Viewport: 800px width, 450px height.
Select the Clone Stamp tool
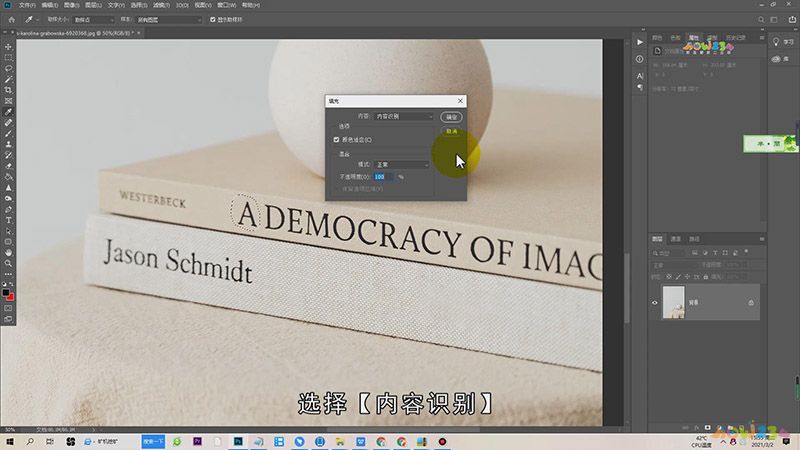point(8,144)
